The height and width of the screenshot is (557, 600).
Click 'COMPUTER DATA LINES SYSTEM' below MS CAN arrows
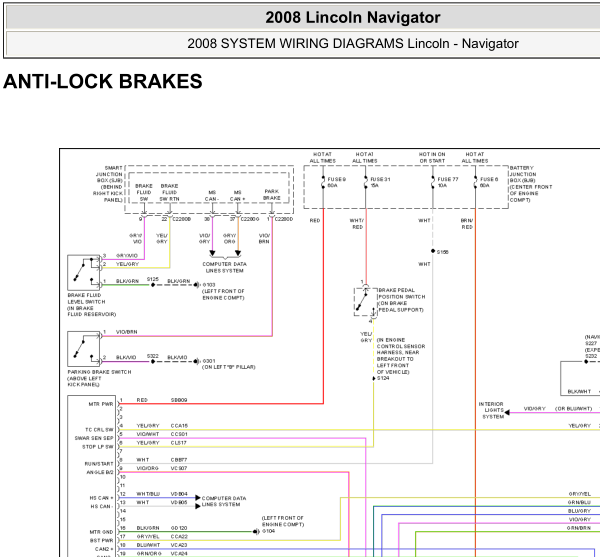click(225, 267)
